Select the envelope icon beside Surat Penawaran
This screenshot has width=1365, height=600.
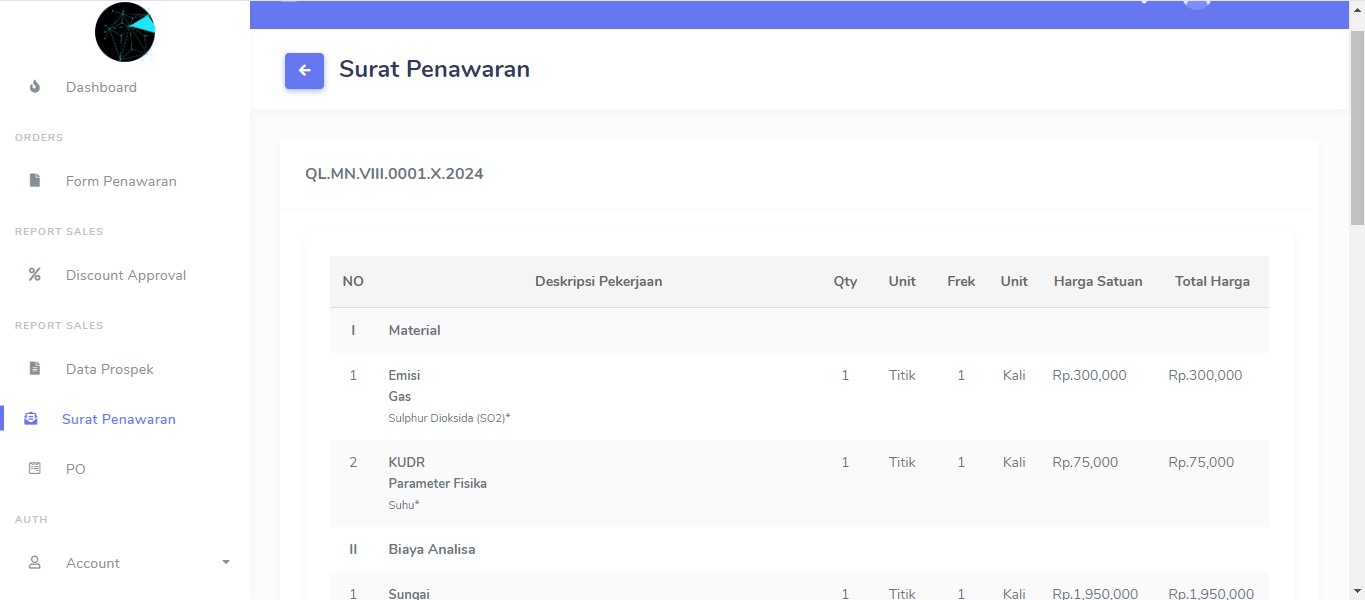[34, 418]
